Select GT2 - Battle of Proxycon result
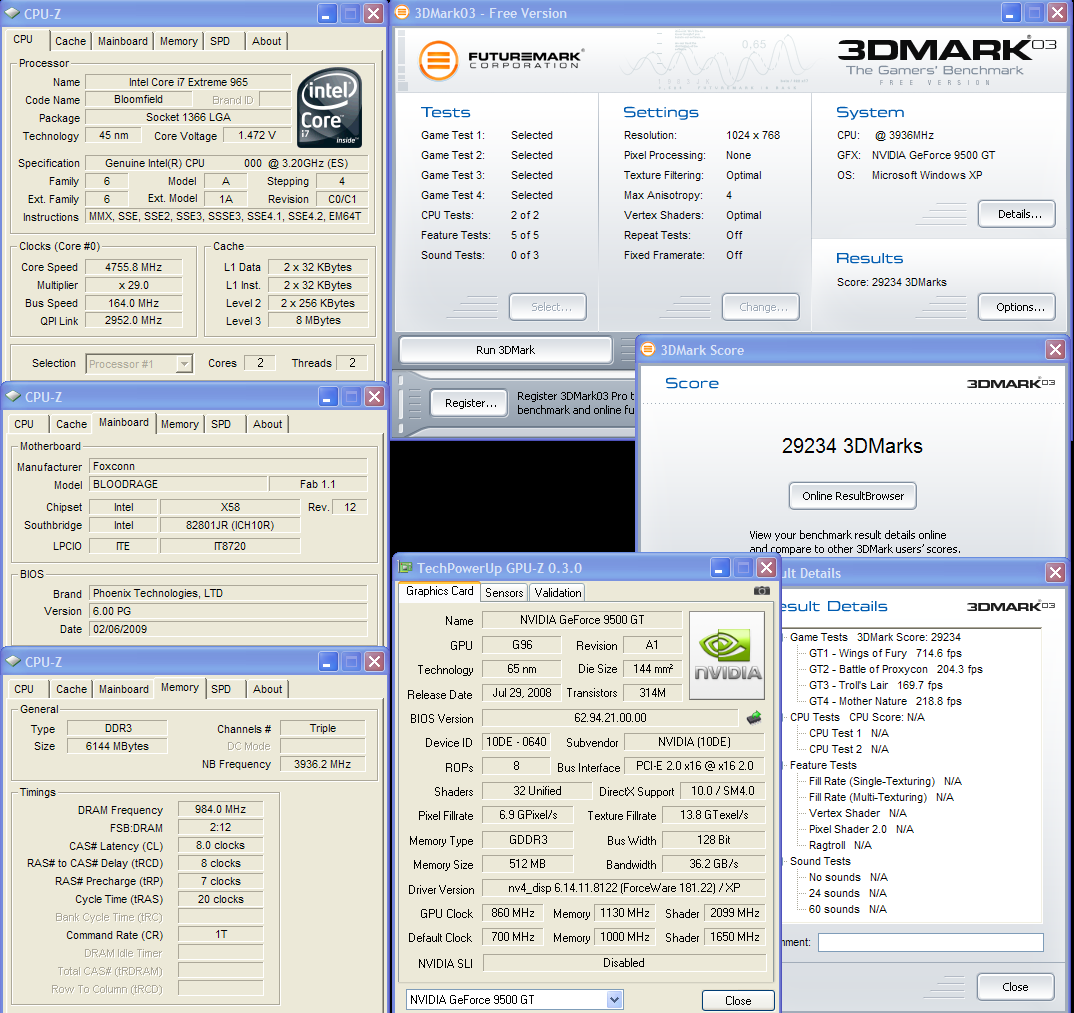Image resolution: width=1074 pixels, height=1013 pixels. [895, 669]
